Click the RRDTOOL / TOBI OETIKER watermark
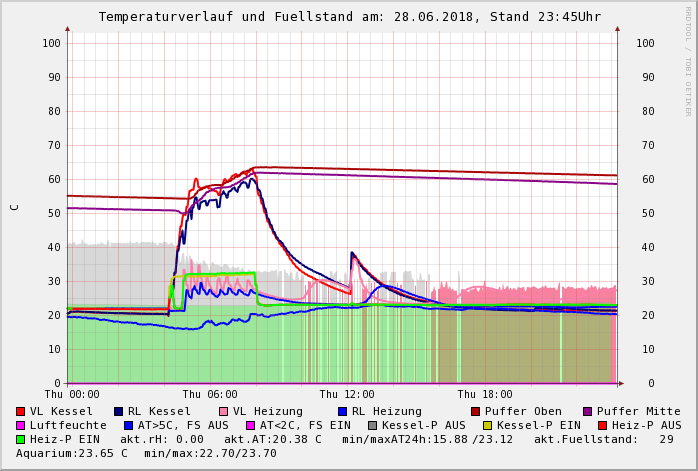The image size is (698, 471). pyautogui.click(x=688, y=60)
